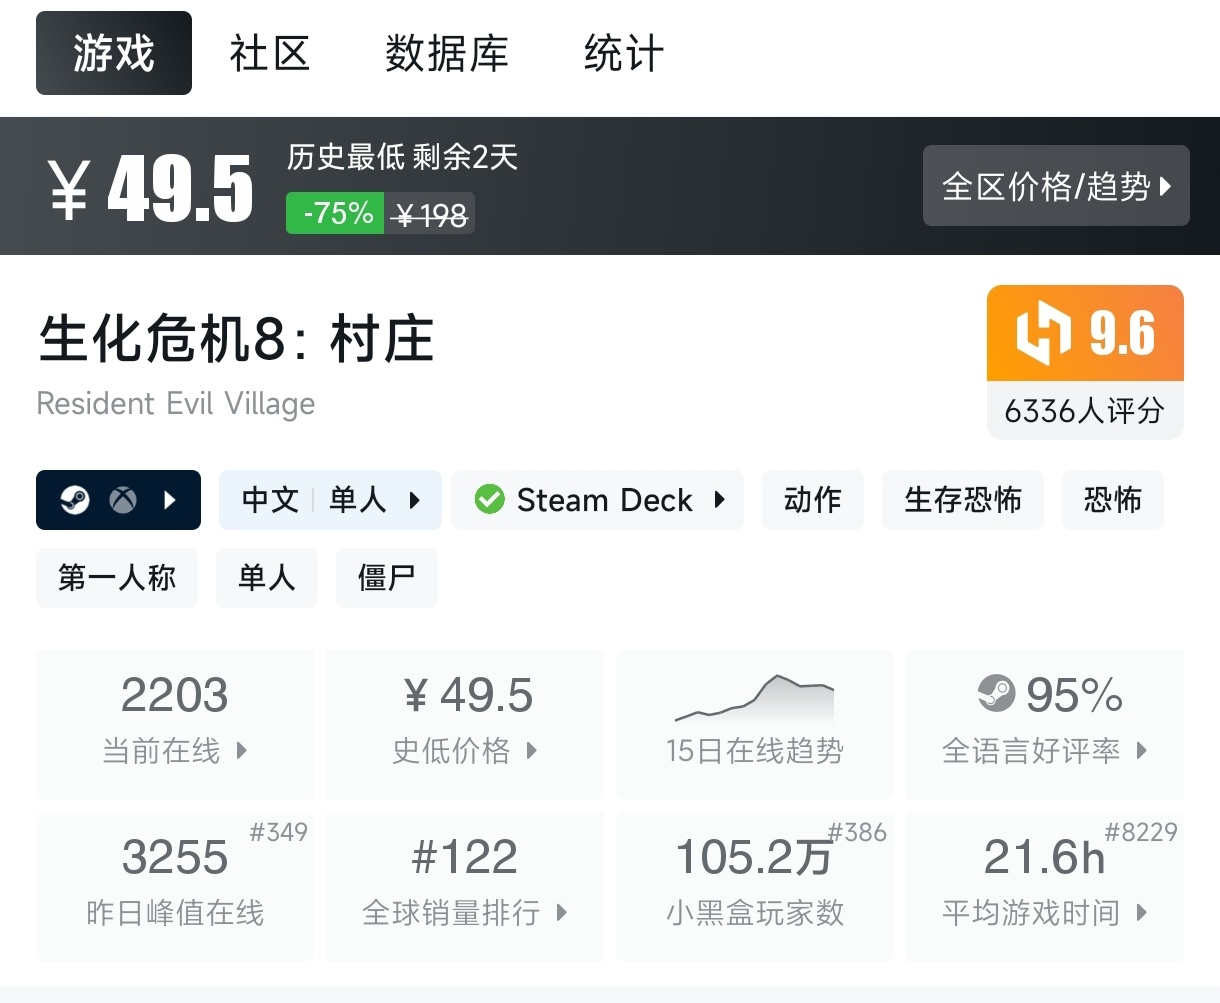Expand the 史低价格 arrow
This screenshot has width=1220, height=1003.
tap(531, 750)
